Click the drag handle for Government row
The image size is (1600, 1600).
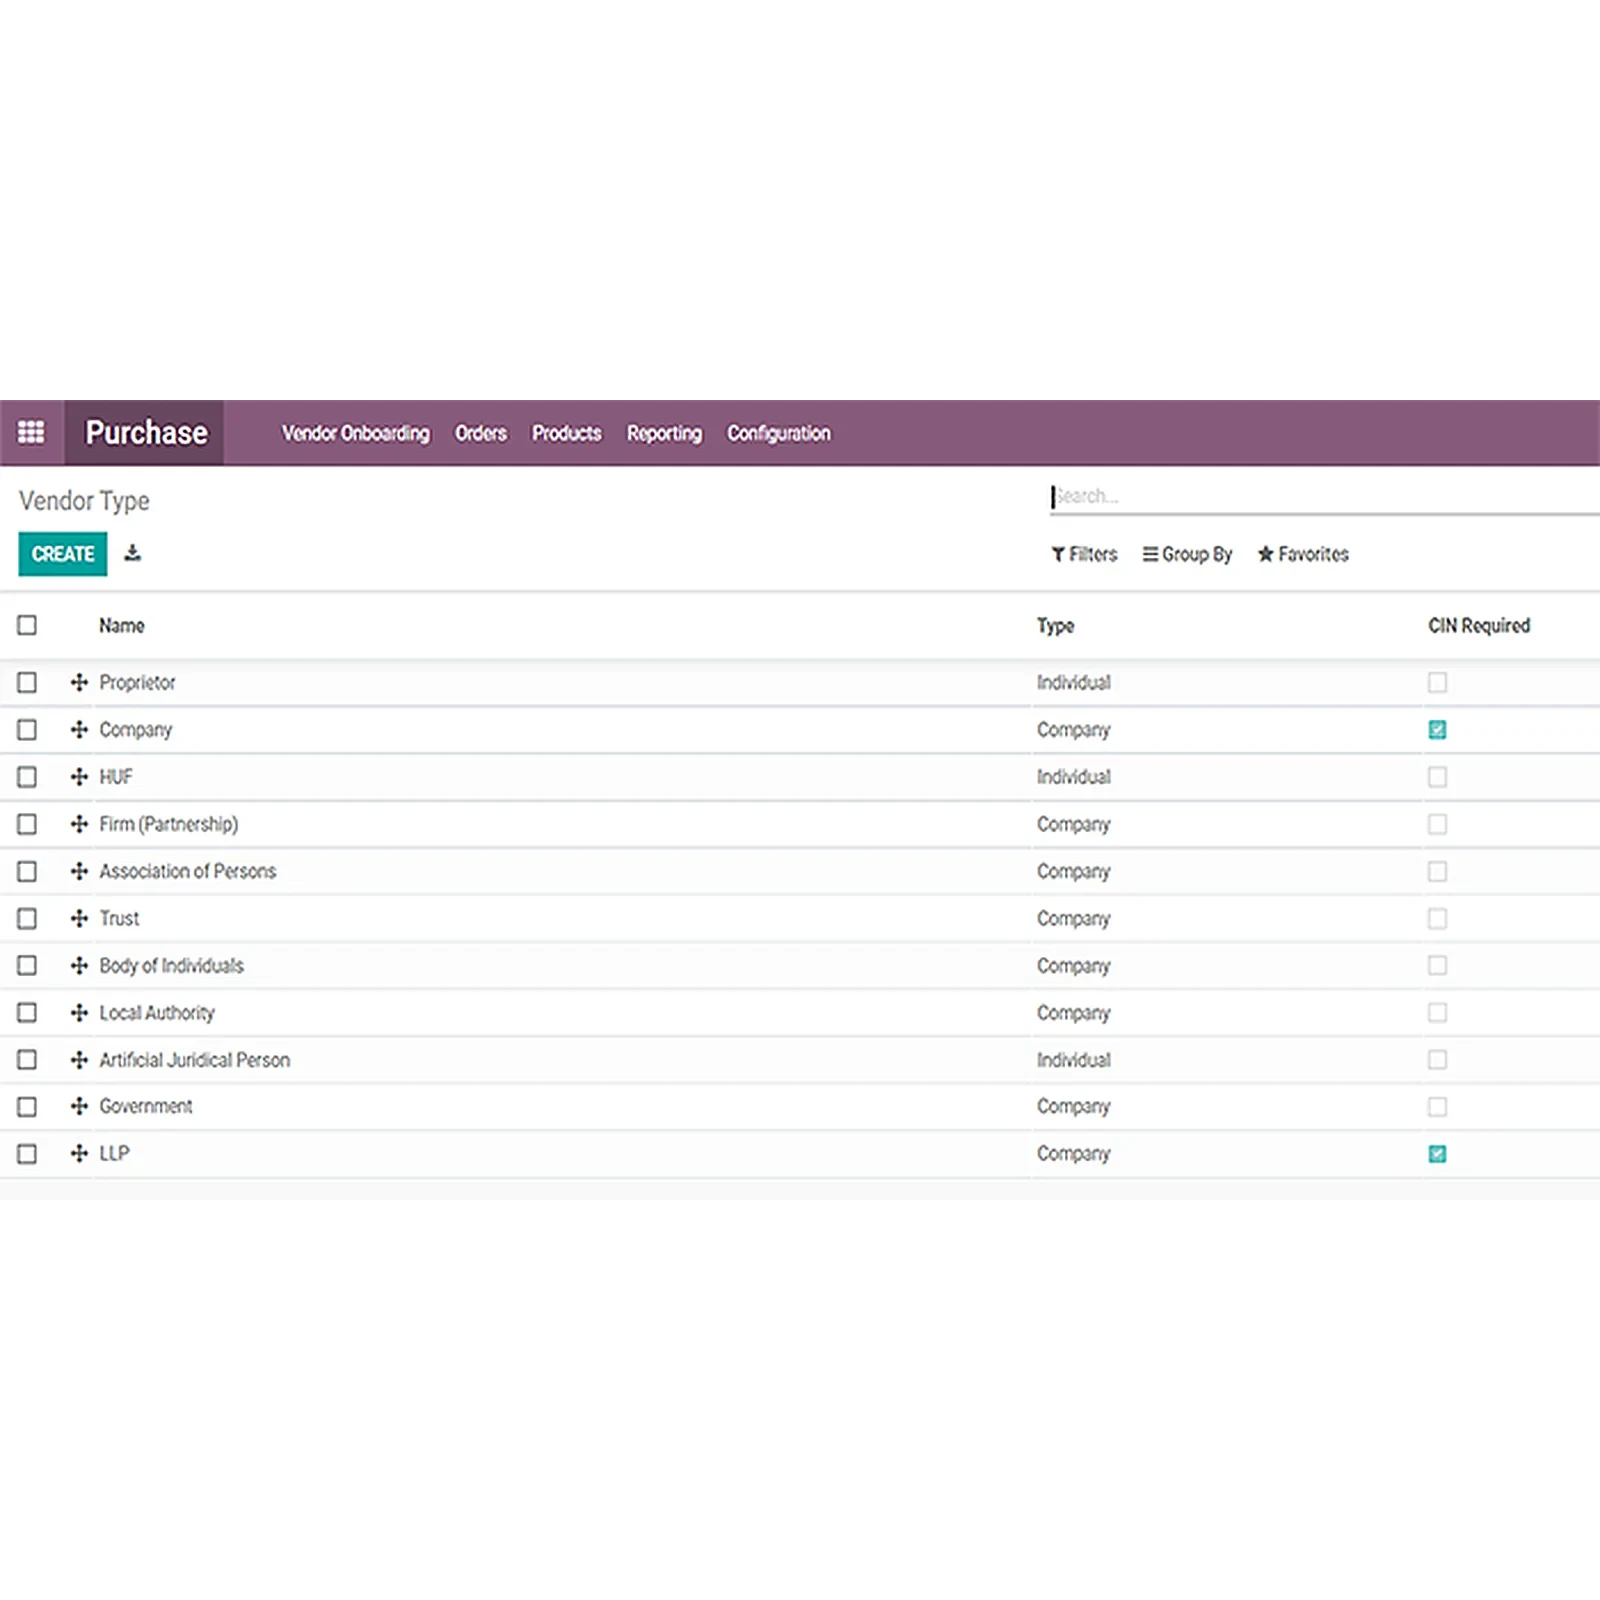(79, 1106)
